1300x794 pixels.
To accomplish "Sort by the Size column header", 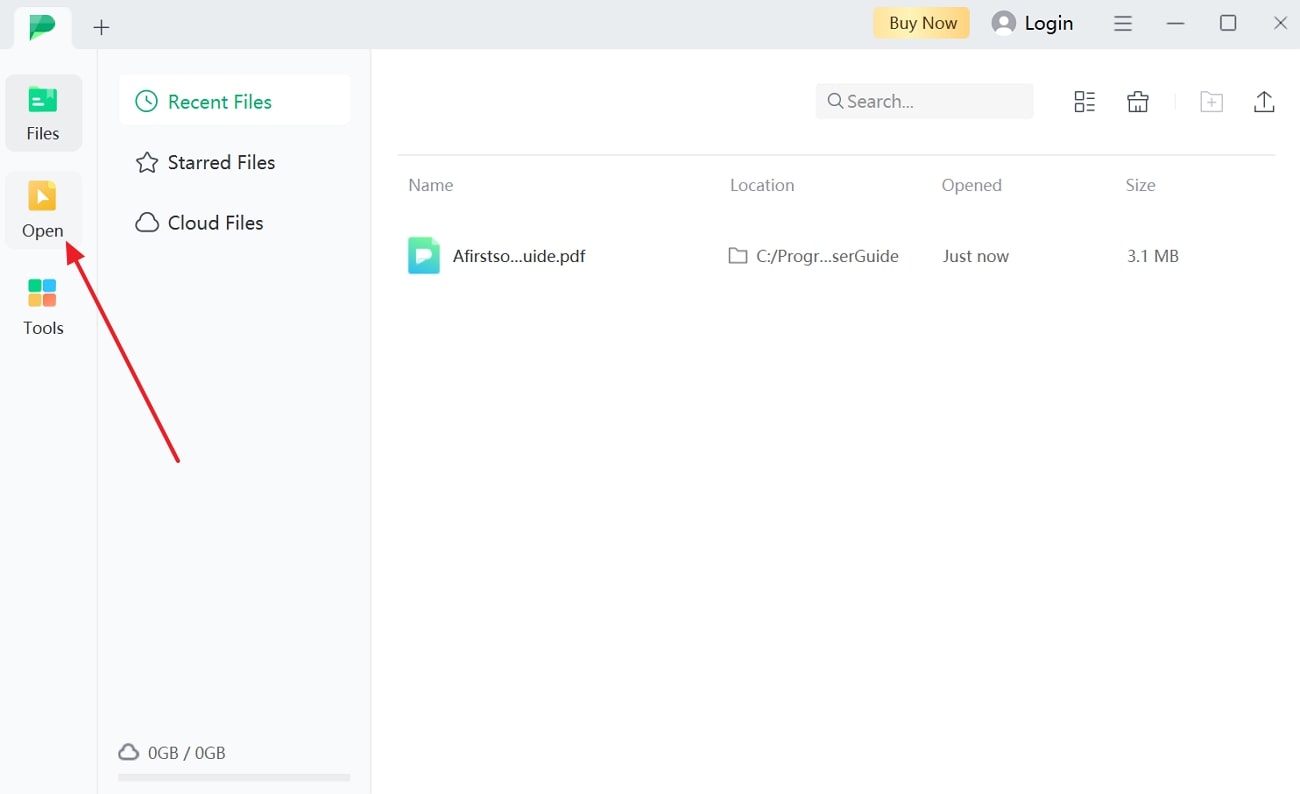I will pos(1140,185).
